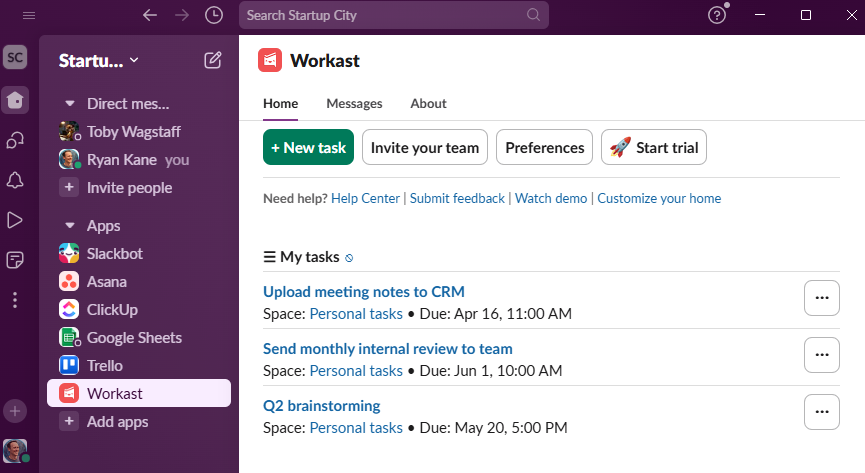This screenshot has width=865, height=473.
Task: Click the New task button
Action: click(x=308, y=148)
